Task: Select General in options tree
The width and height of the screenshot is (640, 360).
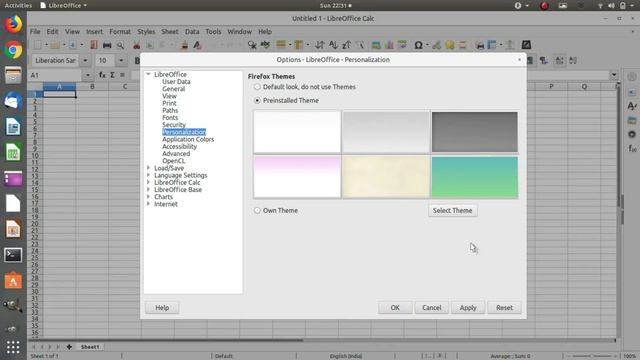Action: (x=173, y=89)
